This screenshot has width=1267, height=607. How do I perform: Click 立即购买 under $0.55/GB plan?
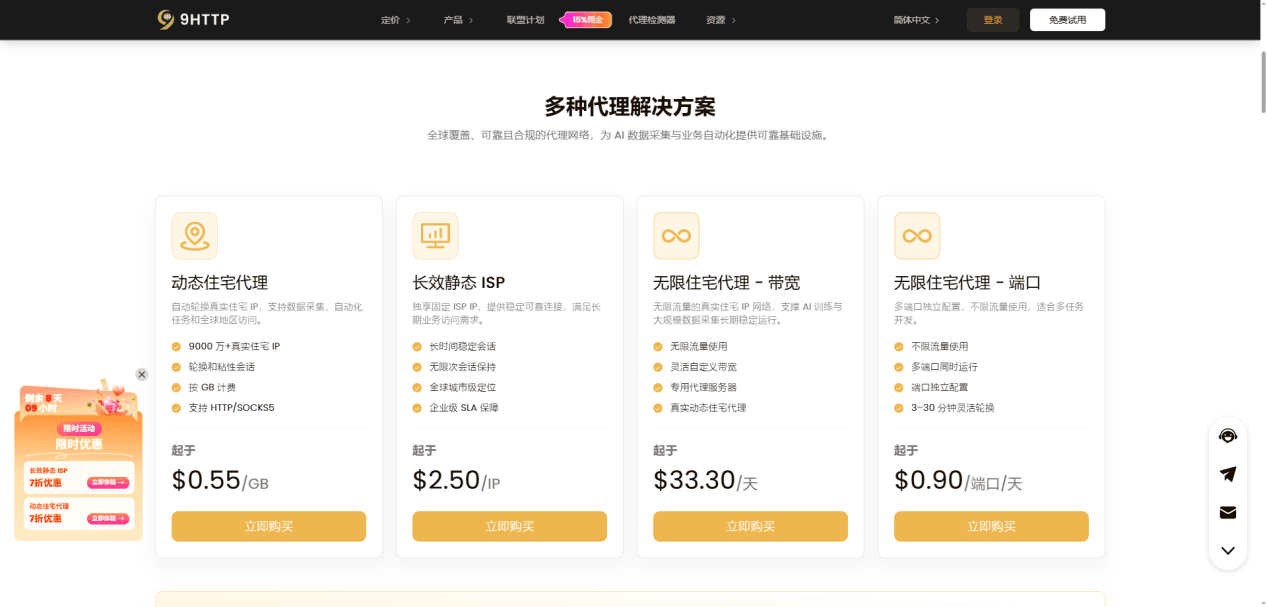tap(269, 526)
